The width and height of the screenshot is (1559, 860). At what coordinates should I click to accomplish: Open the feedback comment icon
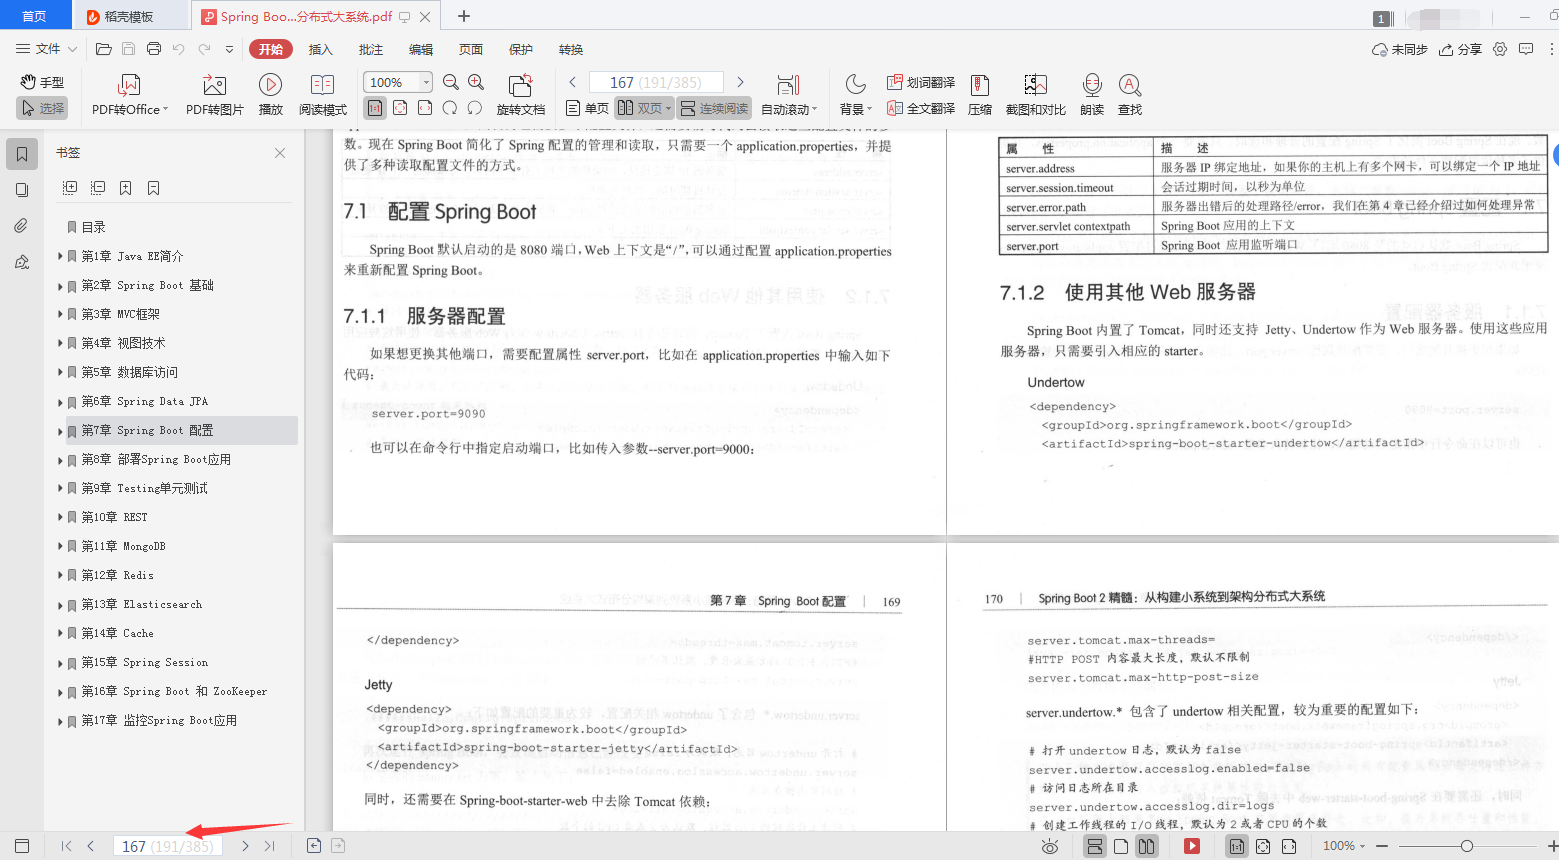click(1526, 49)
